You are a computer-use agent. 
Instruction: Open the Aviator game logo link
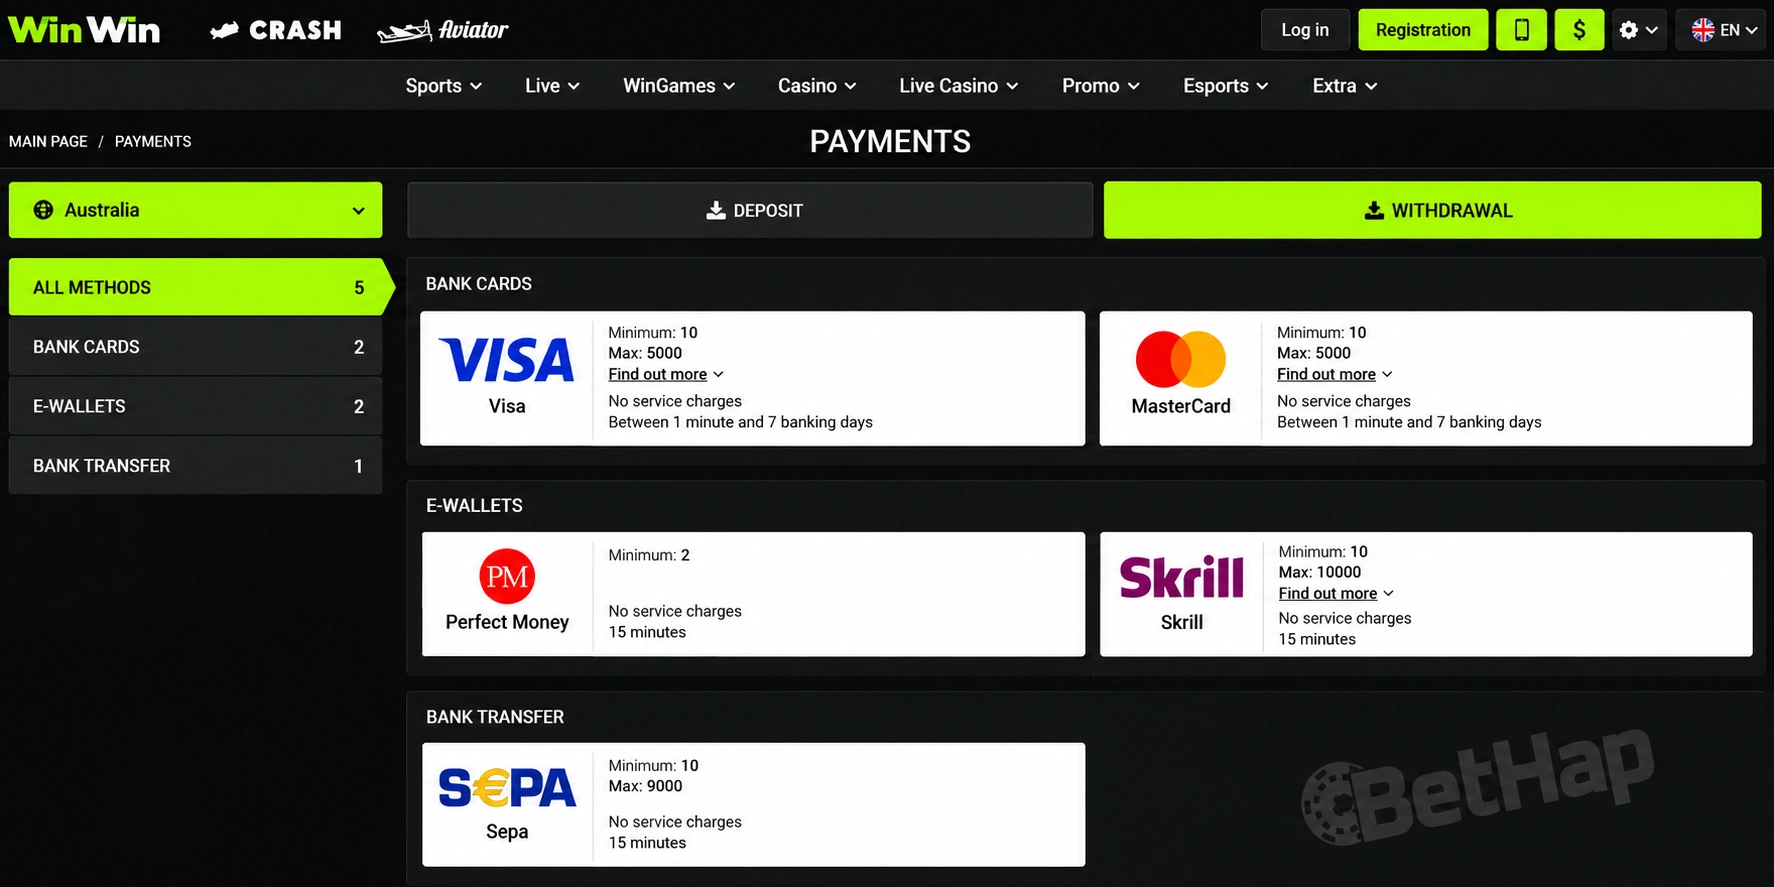(x=442, y=31)
